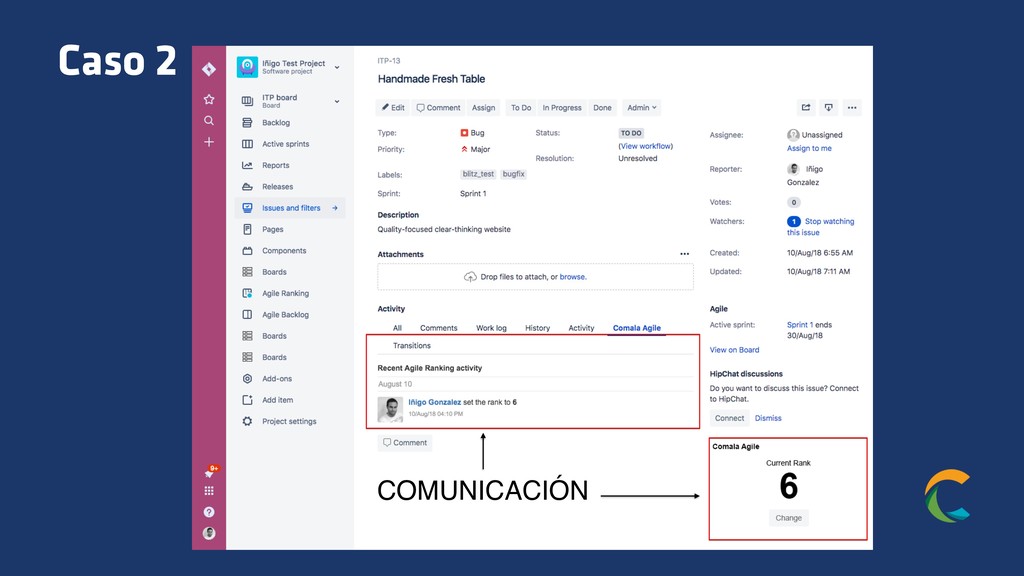This screenshot has height=576, width=1024.
Task: Click the Add item icon
Action: [247, 400]
